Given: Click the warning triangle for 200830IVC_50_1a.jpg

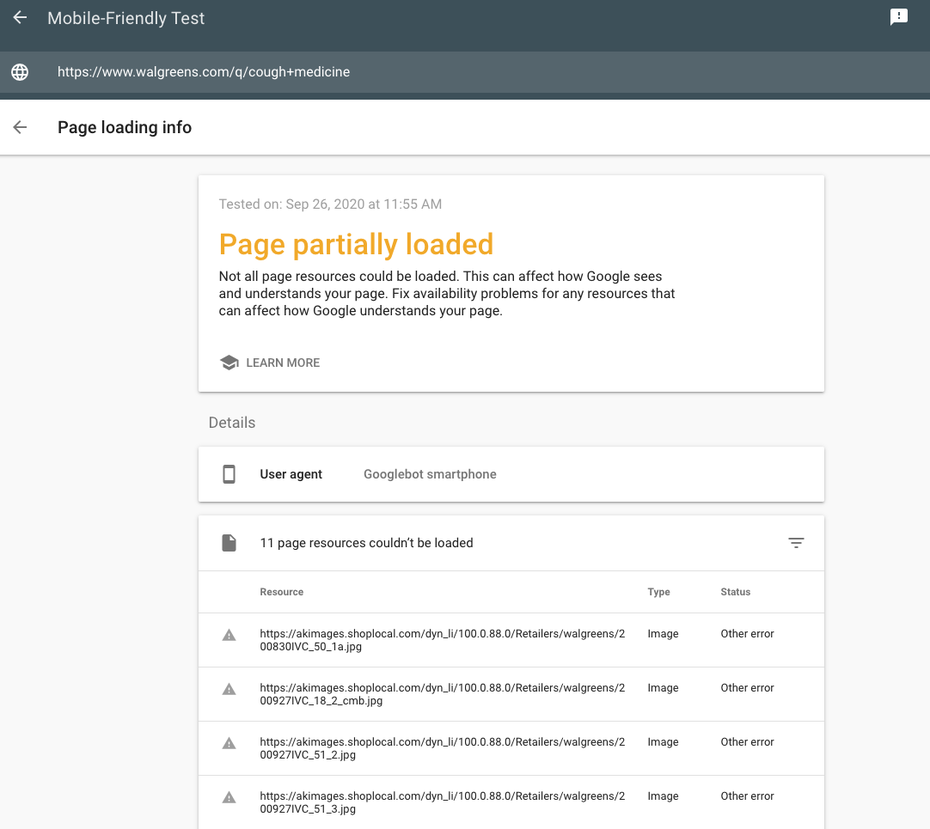Looking at the screenshot, I should tap(229, 635).
